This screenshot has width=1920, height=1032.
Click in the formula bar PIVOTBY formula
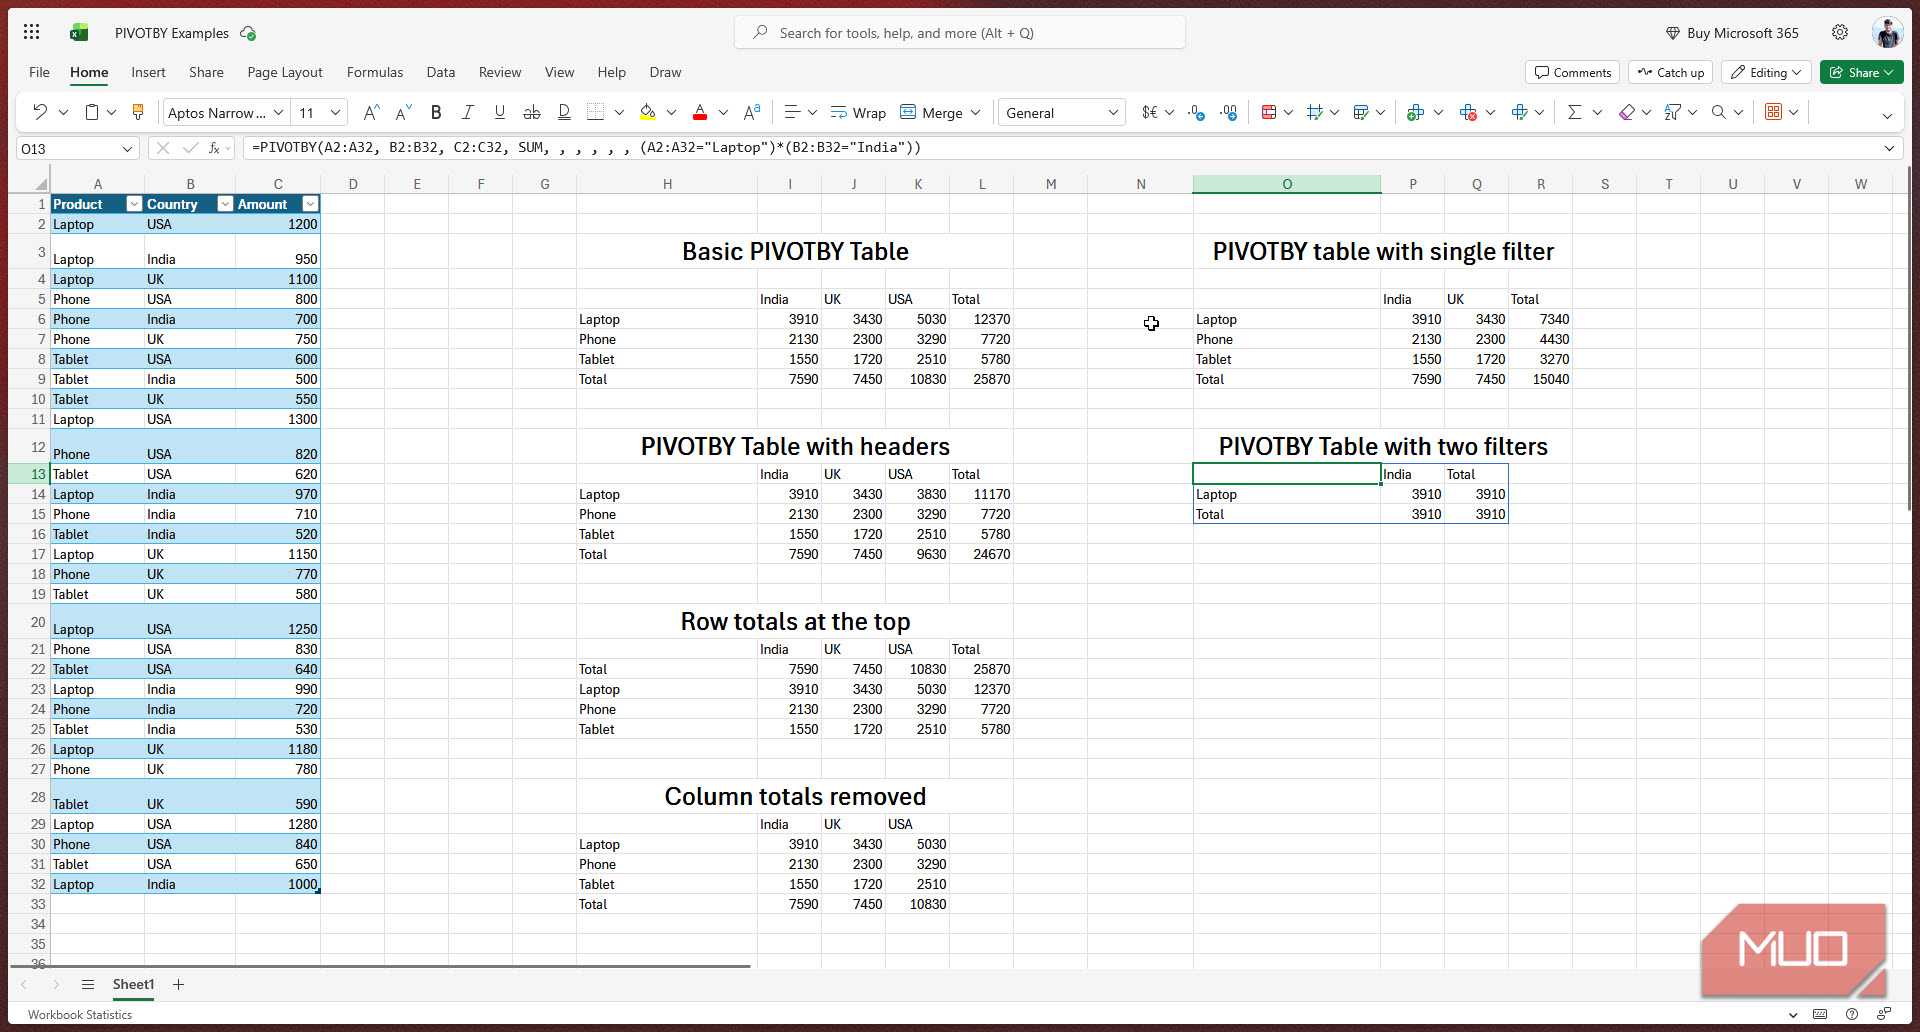586,148
